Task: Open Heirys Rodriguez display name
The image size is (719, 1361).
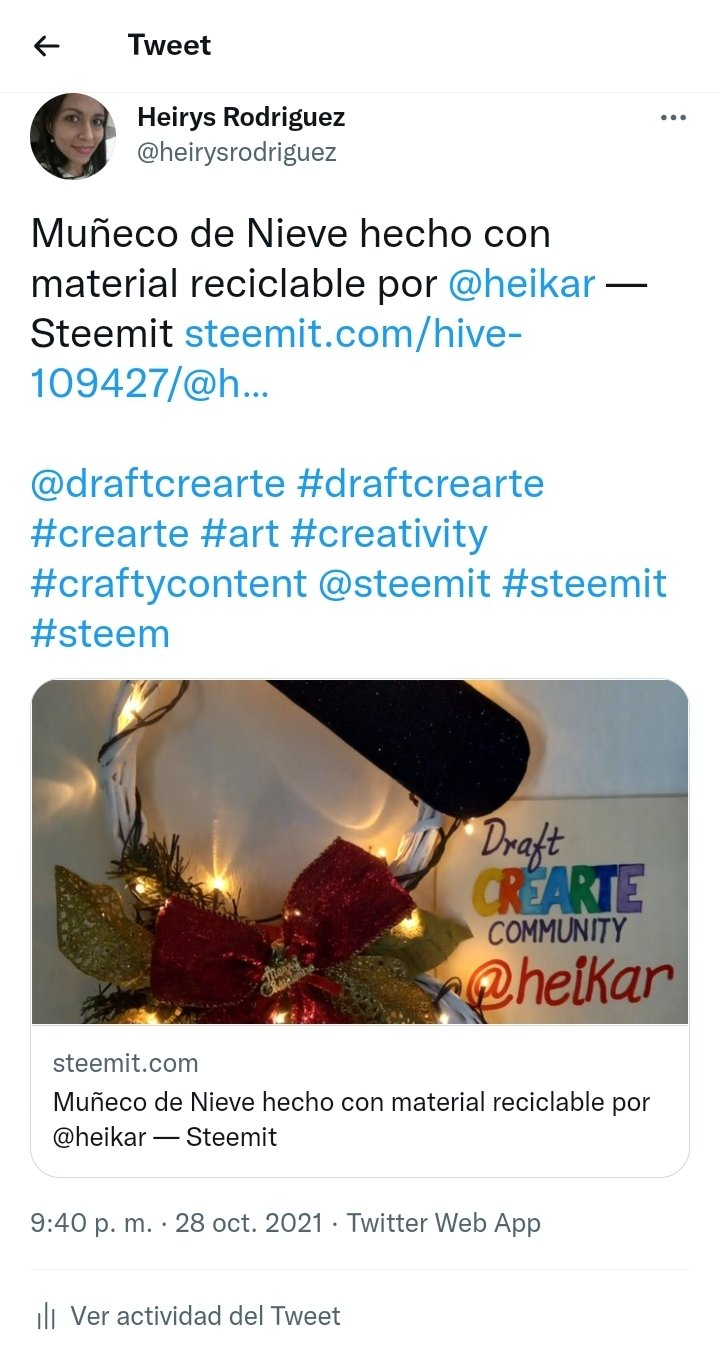Action: point(241,117)
